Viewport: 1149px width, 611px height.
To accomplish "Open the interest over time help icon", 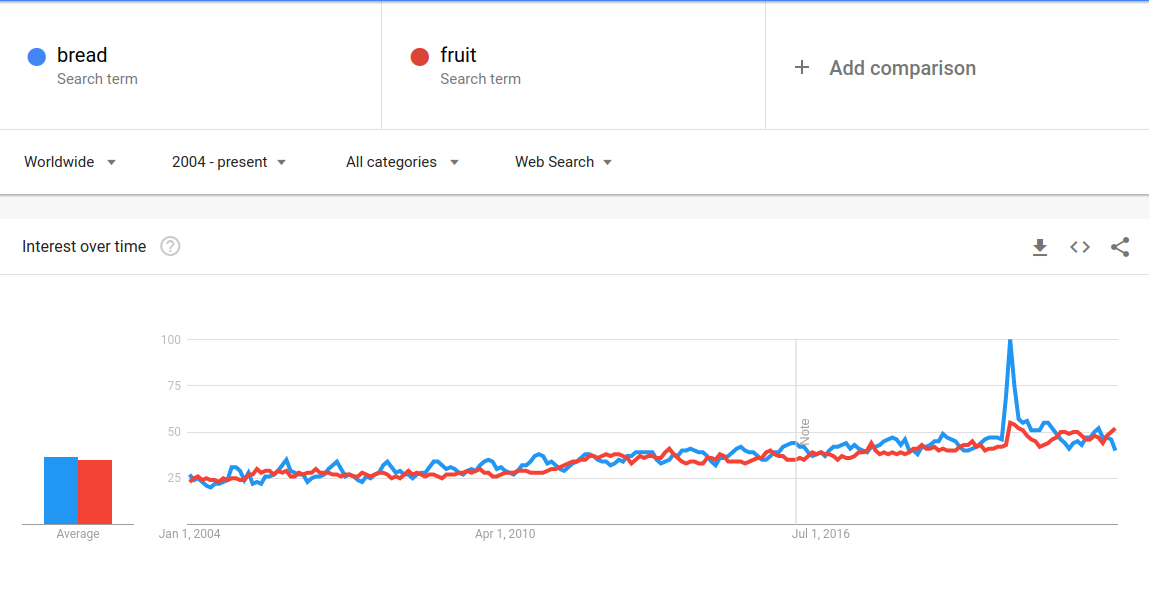I will pyautogui.click(x=170, y=246).
